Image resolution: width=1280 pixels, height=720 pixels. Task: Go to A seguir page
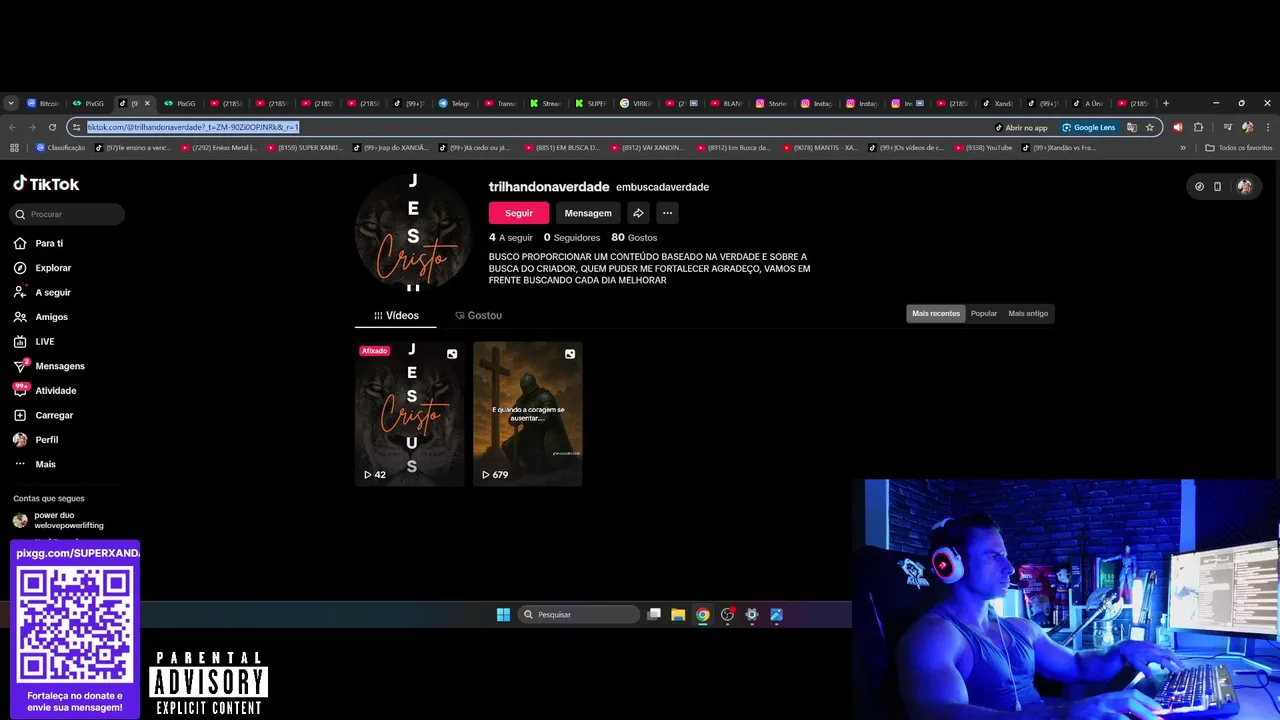pos(53,292)
